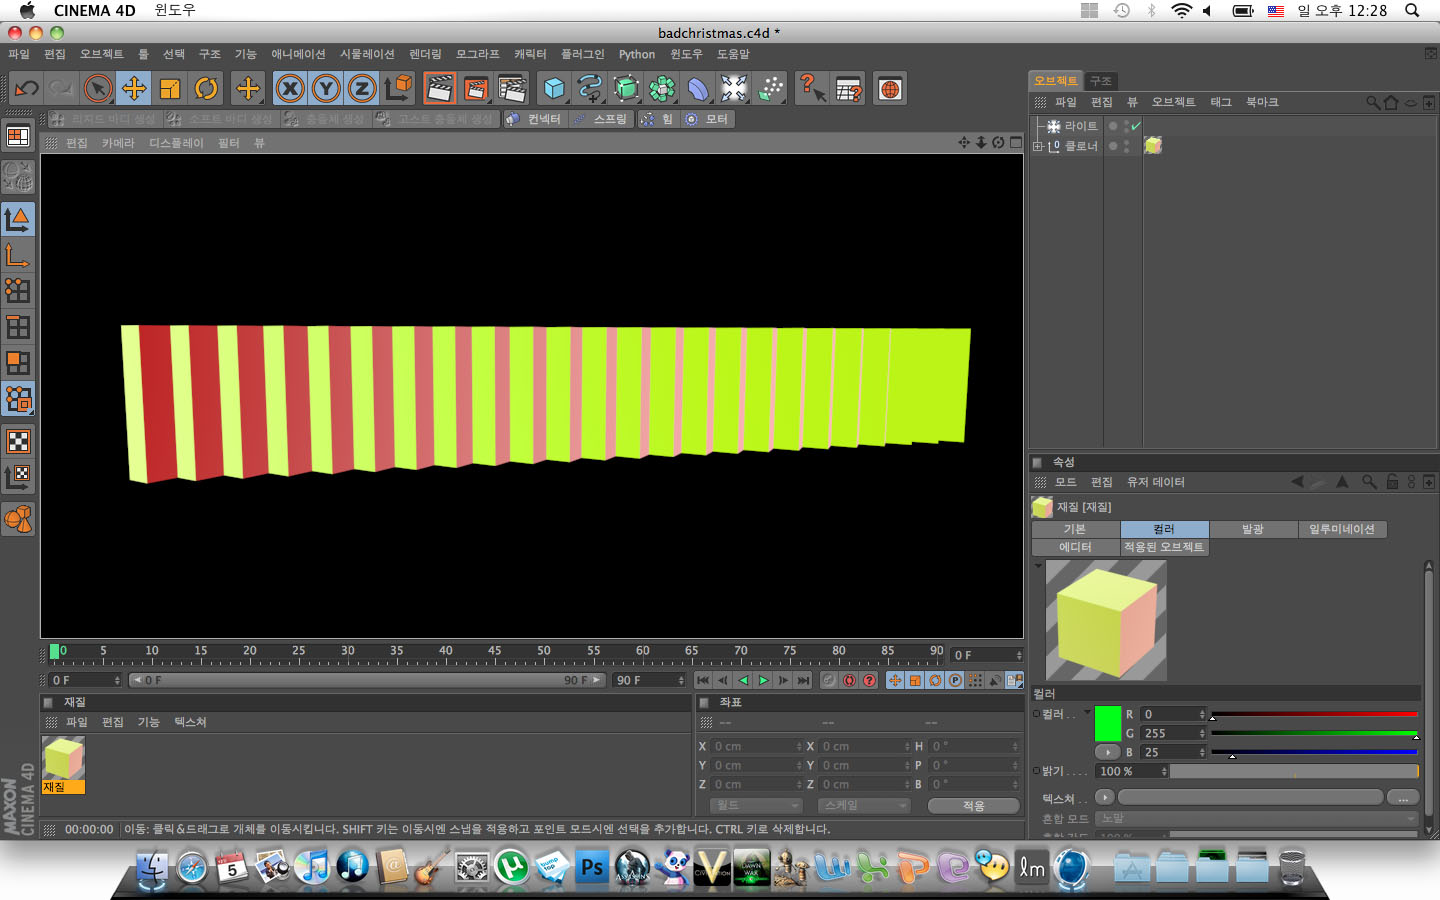
Task: Switch to the 구조 tab
Action: pyautogui.click(x=1100, y=80)
